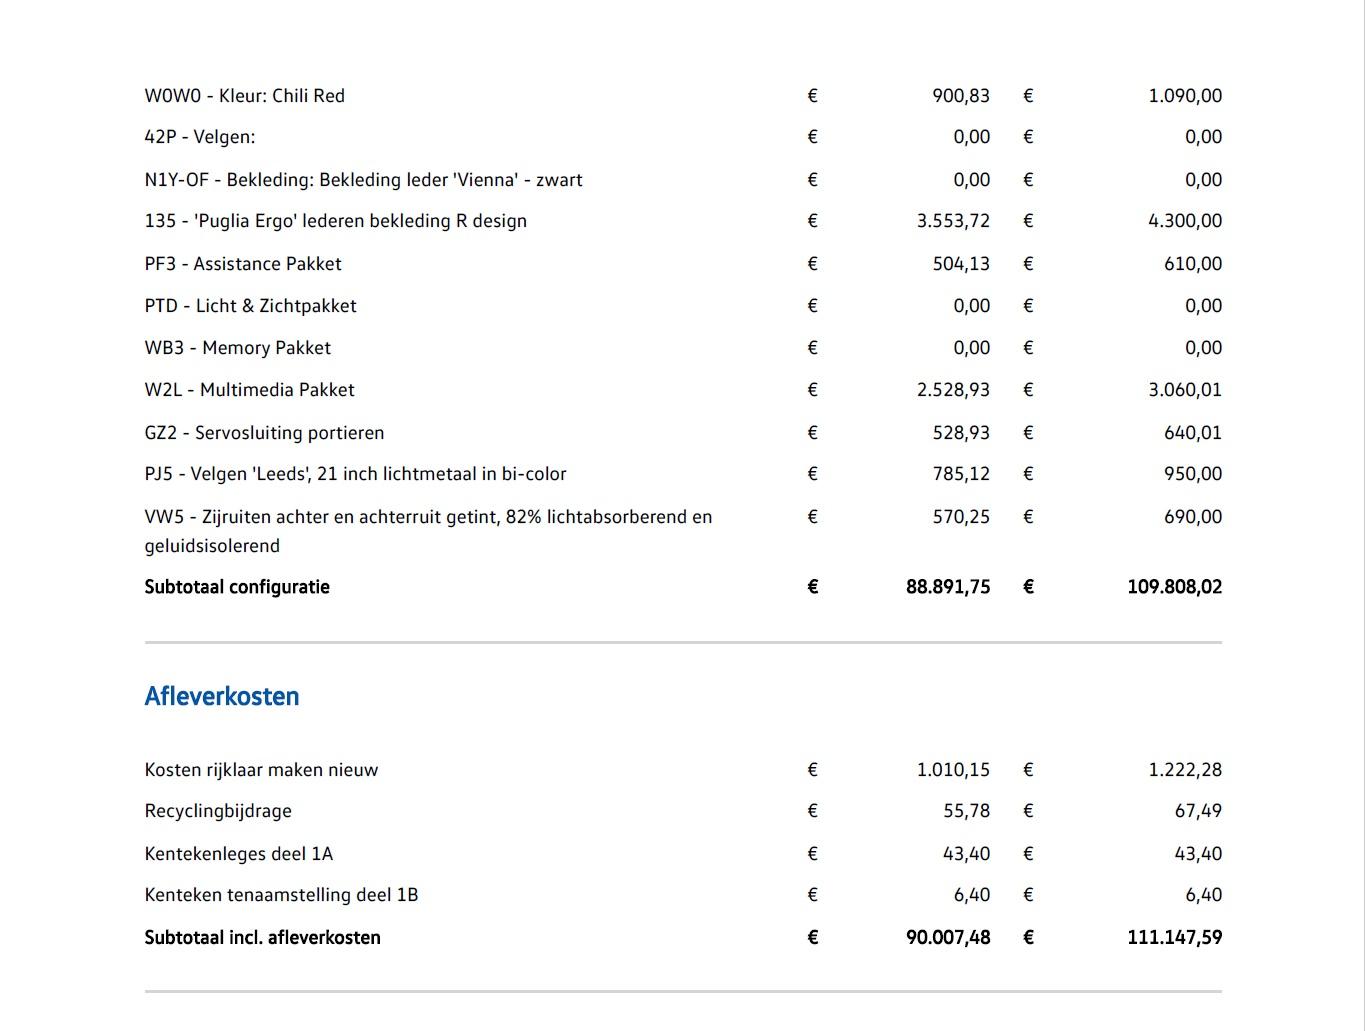Click the 'Afleverkosten' section heading
1365x1031 pixels.
[x=221, y=696]
